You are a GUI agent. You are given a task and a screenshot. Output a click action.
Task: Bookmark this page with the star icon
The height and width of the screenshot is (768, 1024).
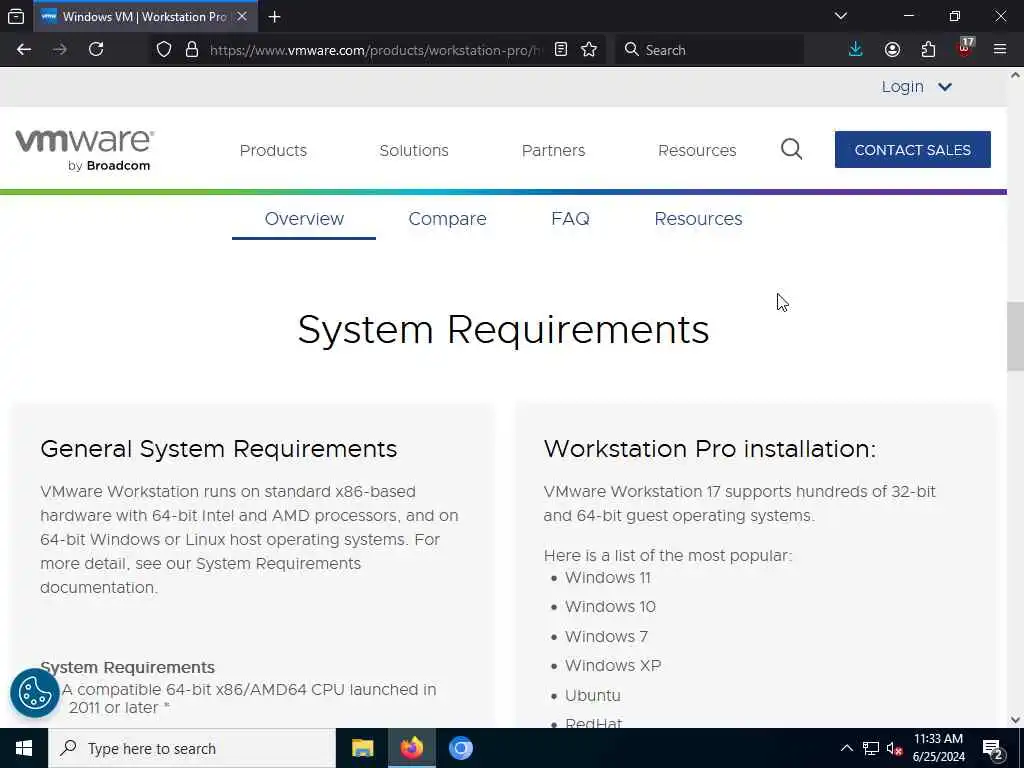pyautogui.click(x=589, y=50)
